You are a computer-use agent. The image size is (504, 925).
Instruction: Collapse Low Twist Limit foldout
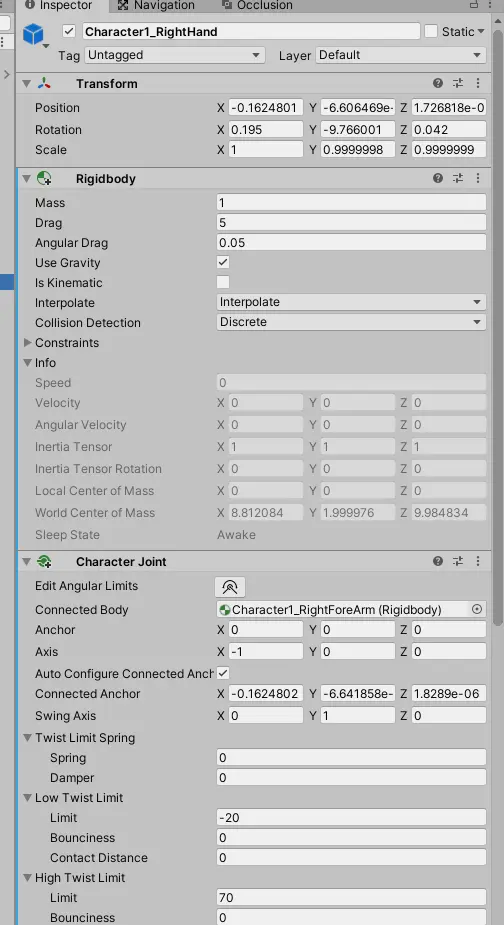pos(27,798)
